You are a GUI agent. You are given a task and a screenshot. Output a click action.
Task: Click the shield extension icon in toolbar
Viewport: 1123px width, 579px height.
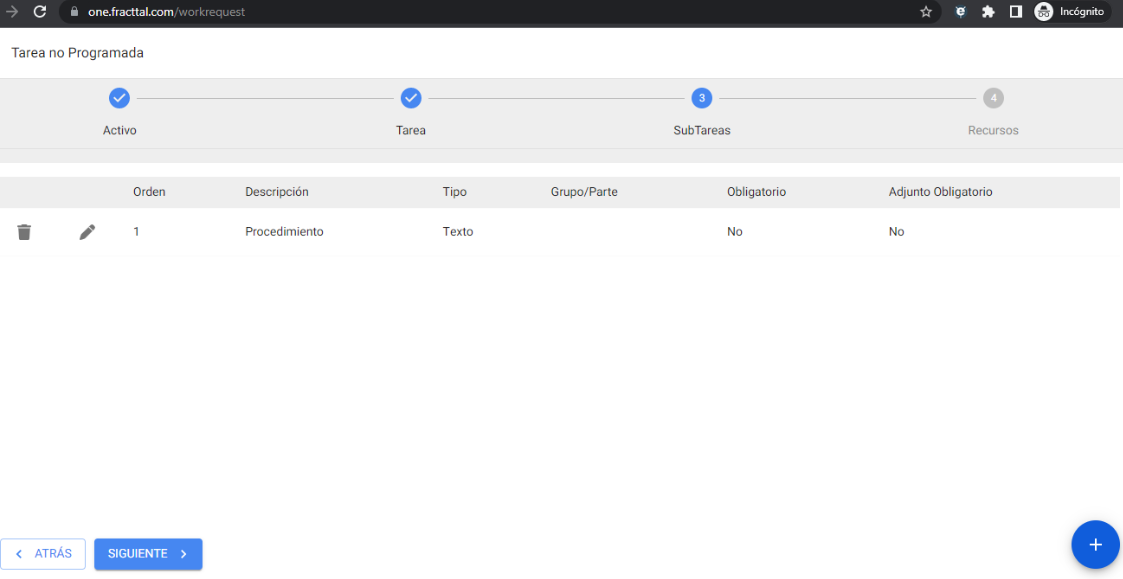960,12
